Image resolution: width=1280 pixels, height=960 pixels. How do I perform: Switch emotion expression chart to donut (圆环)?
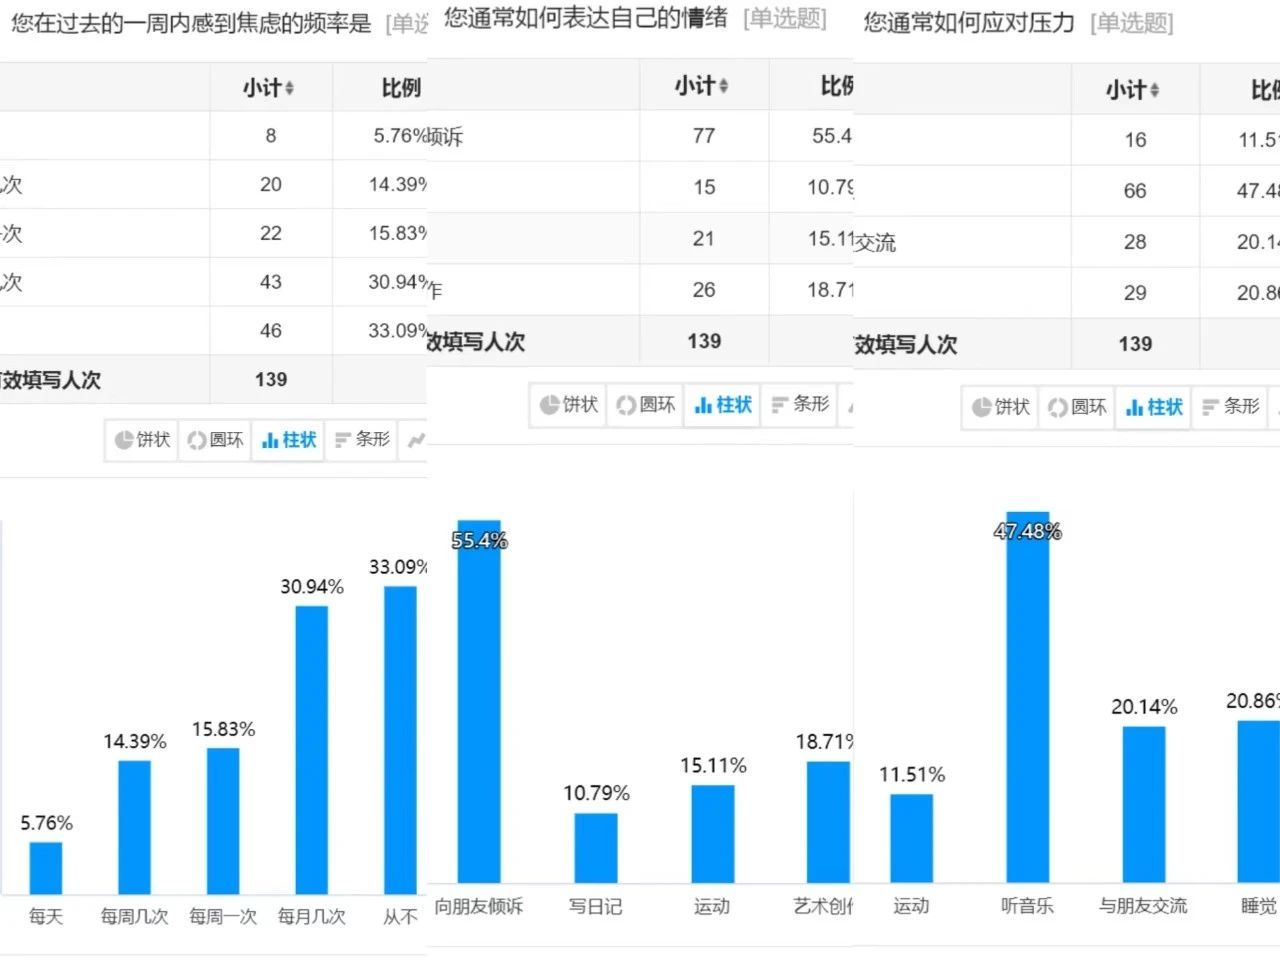(x=646, y=405)
